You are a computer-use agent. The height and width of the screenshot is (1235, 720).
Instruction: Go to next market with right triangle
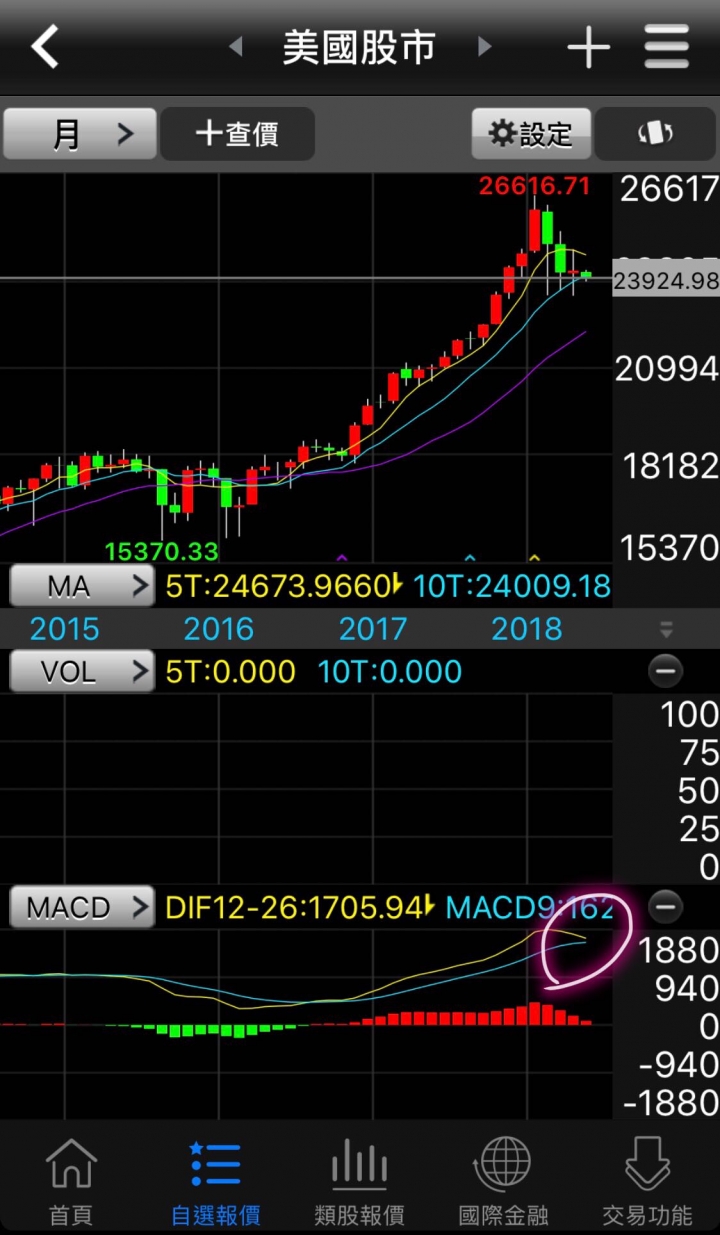(x=484, y=47)
